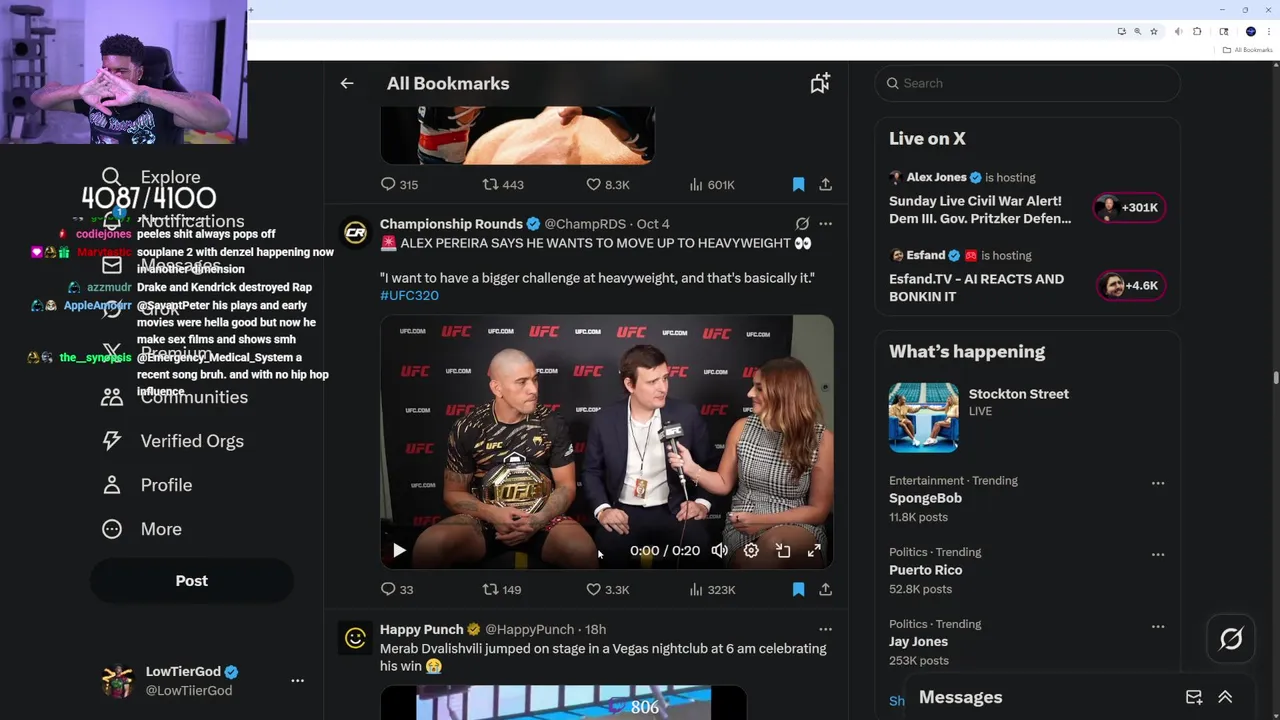Click the Verified Orgs lightning icon

tap(112, 441)
